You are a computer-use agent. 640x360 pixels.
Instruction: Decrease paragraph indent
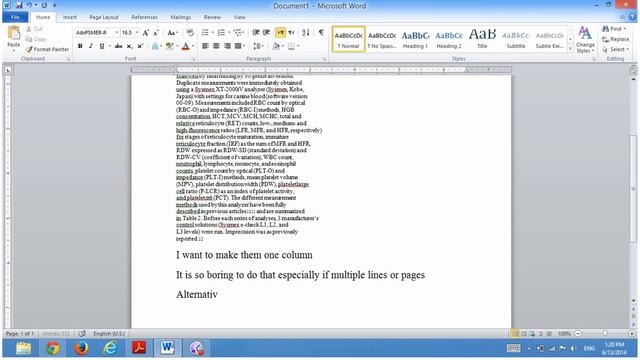pos(256,33)
